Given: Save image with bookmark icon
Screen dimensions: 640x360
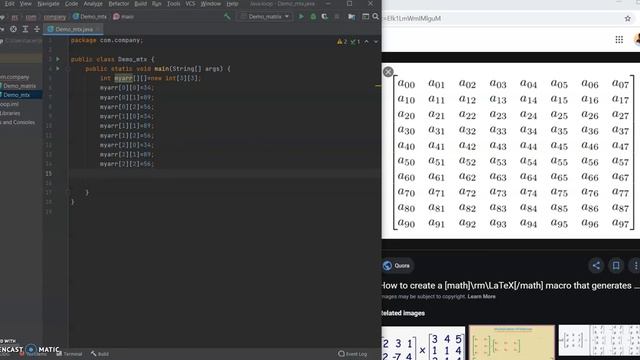Looking at the screenshot, I should coord(616,266).
